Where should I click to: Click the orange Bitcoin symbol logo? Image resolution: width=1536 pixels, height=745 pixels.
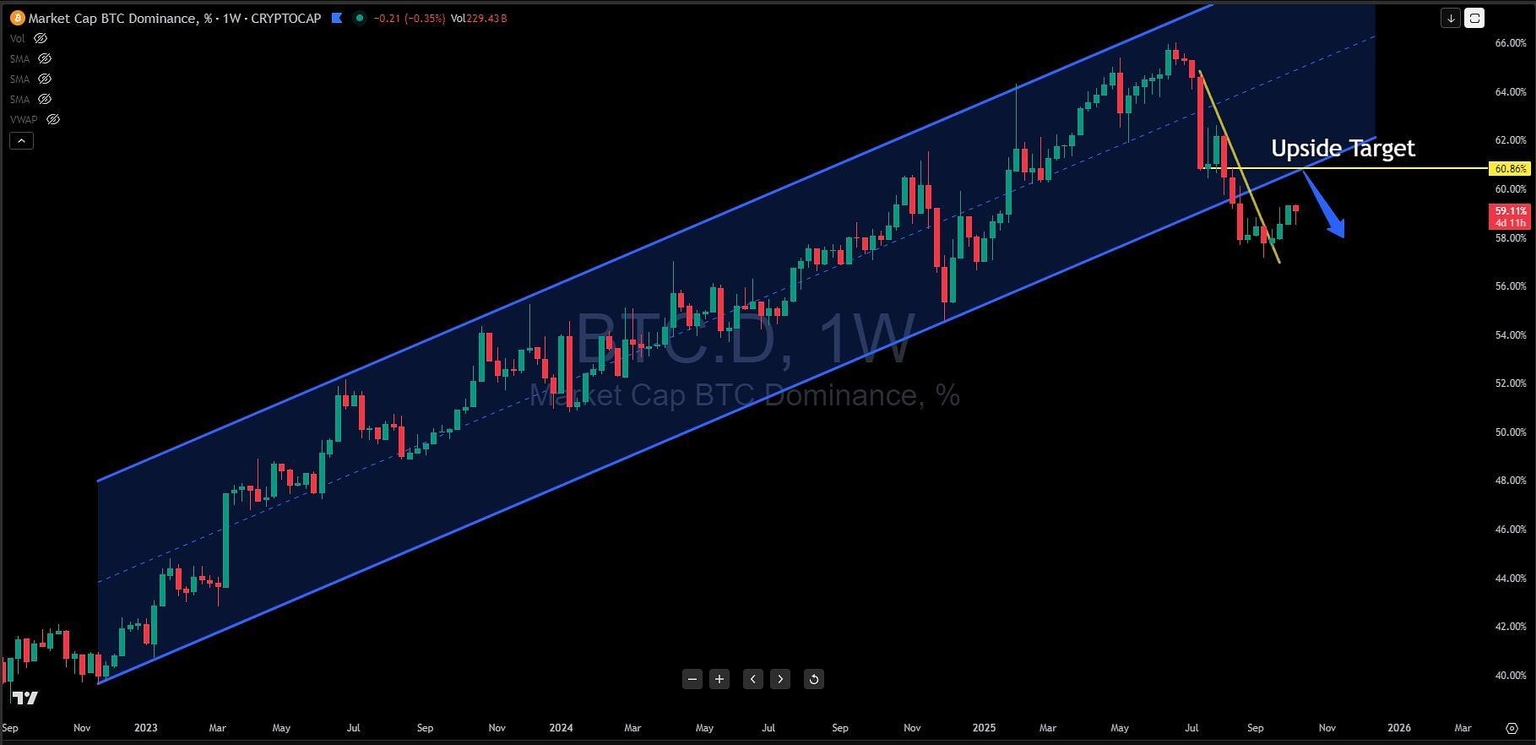17,18
